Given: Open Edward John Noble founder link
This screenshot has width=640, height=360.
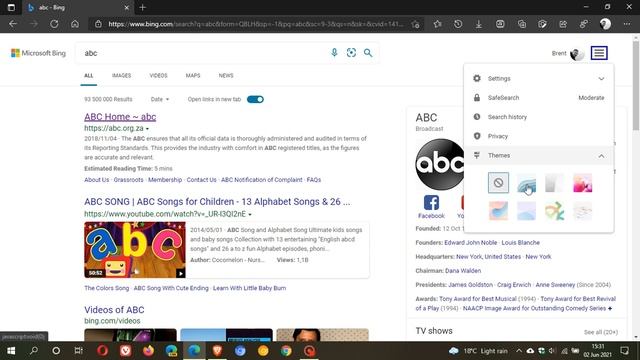Looking at the screenshot, I should coord(470,242).
